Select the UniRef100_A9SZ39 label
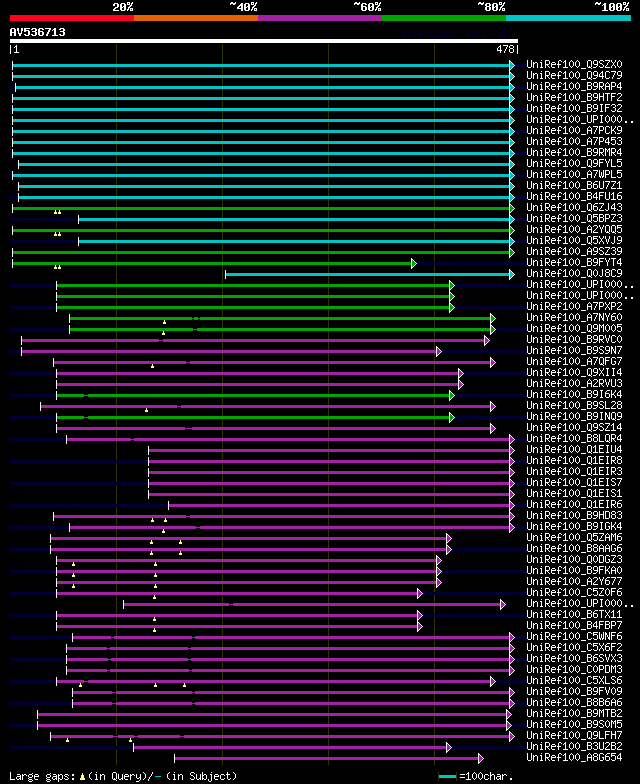Screen dimensions: 640x784 pyautogui.click(x=574, y=252)
